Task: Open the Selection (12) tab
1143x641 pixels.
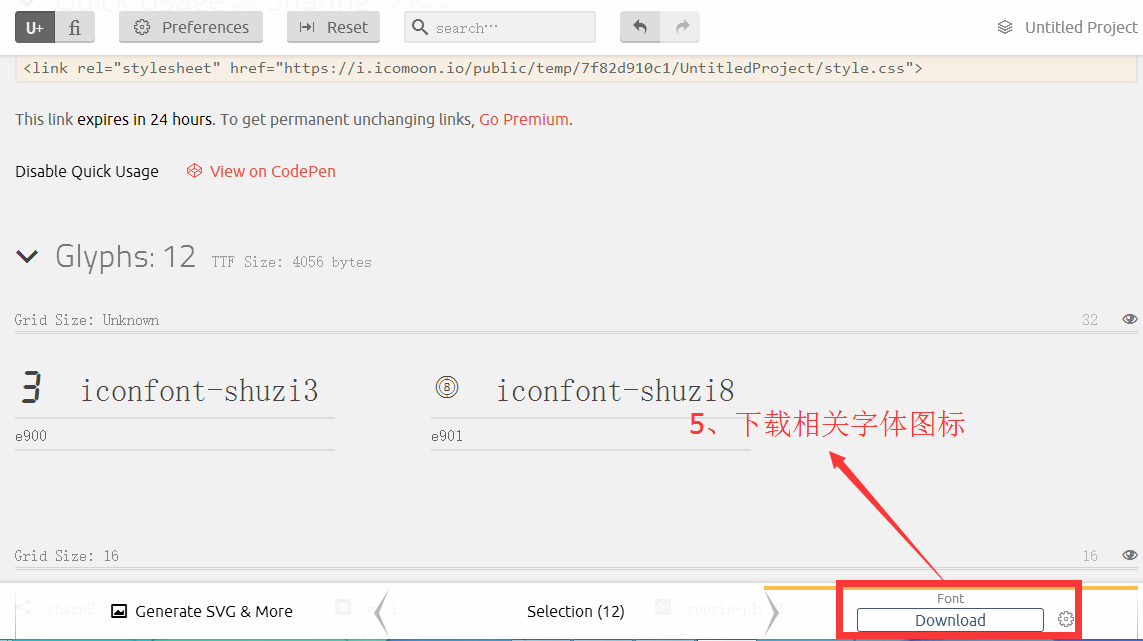Action: pos(575,611)
